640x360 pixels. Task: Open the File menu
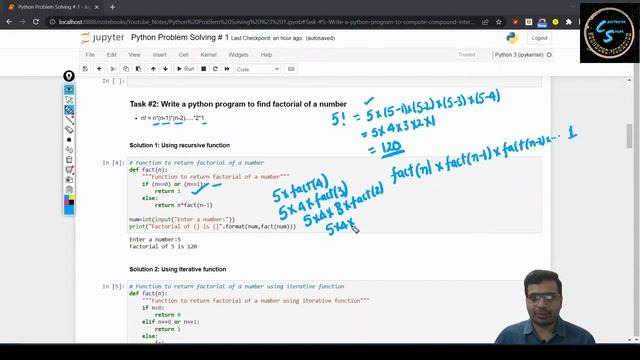(90, 55)
